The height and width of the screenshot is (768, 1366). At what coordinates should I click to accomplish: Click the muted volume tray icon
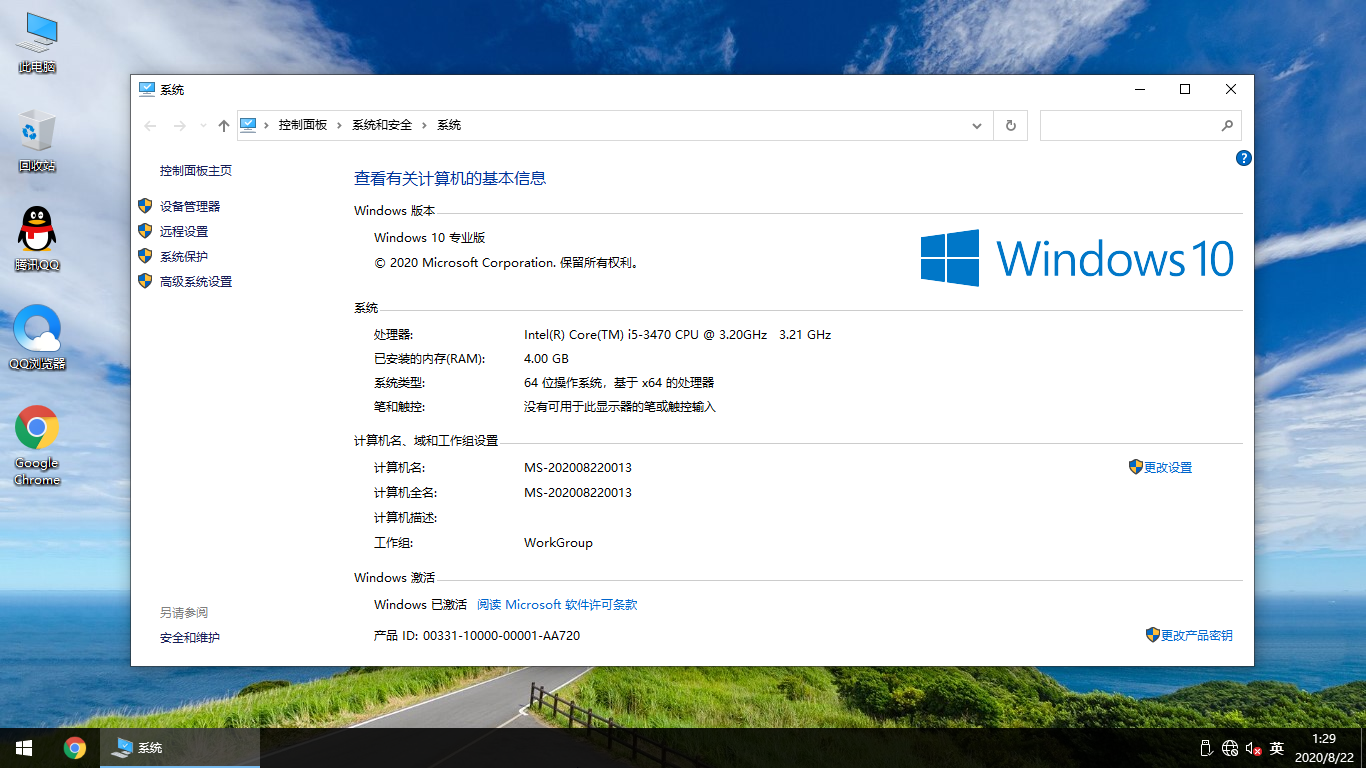[x=1253, y=748]
